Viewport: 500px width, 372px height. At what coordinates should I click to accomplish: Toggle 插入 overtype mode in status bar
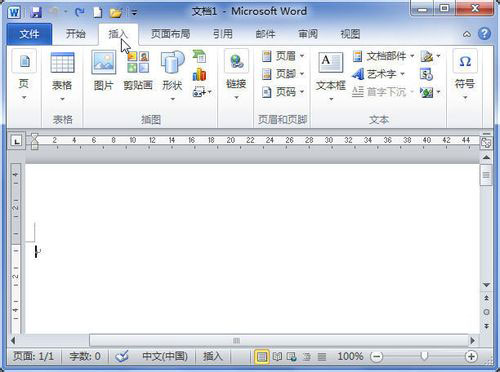pos(213,356)
